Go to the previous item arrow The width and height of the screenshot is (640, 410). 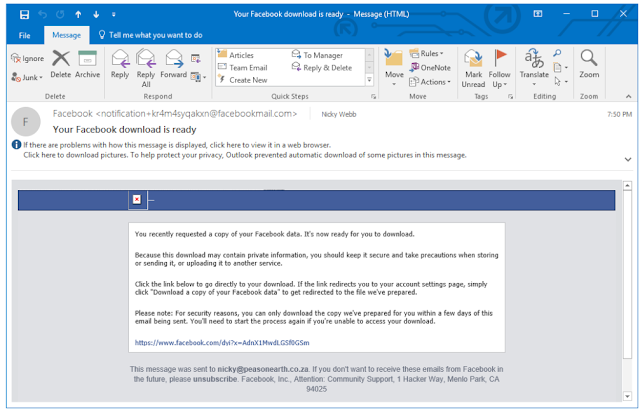[78, 15]
